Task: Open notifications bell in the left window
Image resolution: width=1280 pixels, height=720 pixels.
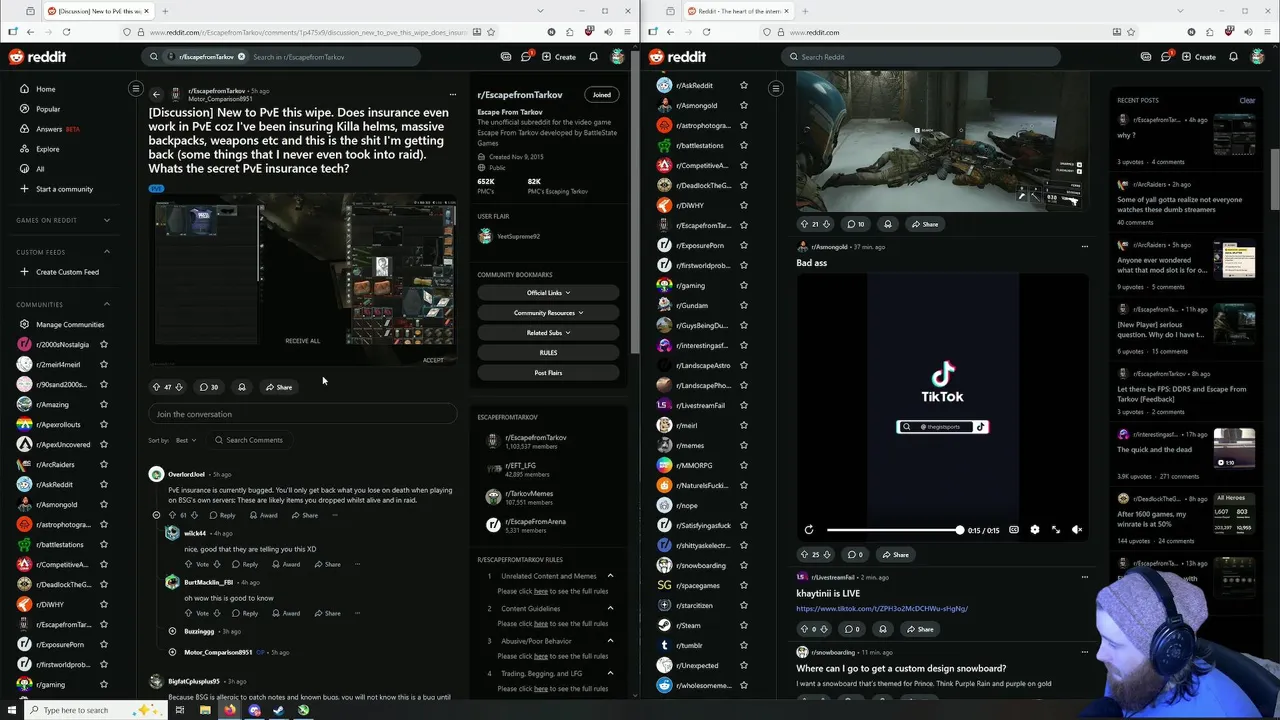Action: [593, 57]
